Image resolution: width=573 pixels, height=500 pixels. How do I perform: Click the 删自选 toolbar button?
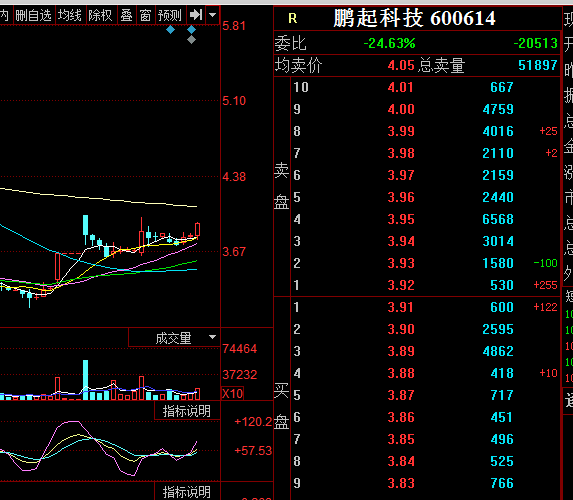point(34,15)
